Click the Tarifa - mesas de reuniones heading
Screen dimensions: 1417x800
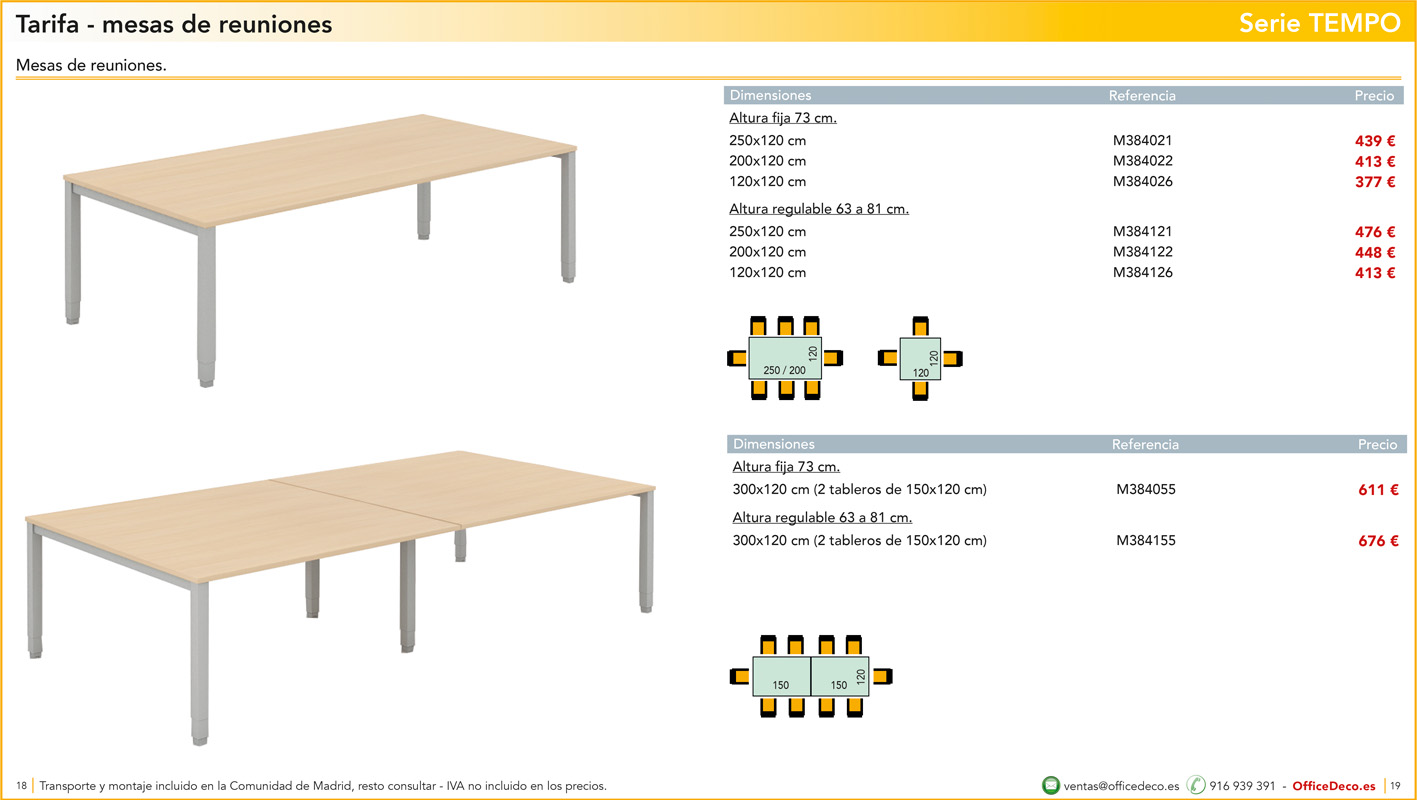pyautogui.click(x=174, y=24)
